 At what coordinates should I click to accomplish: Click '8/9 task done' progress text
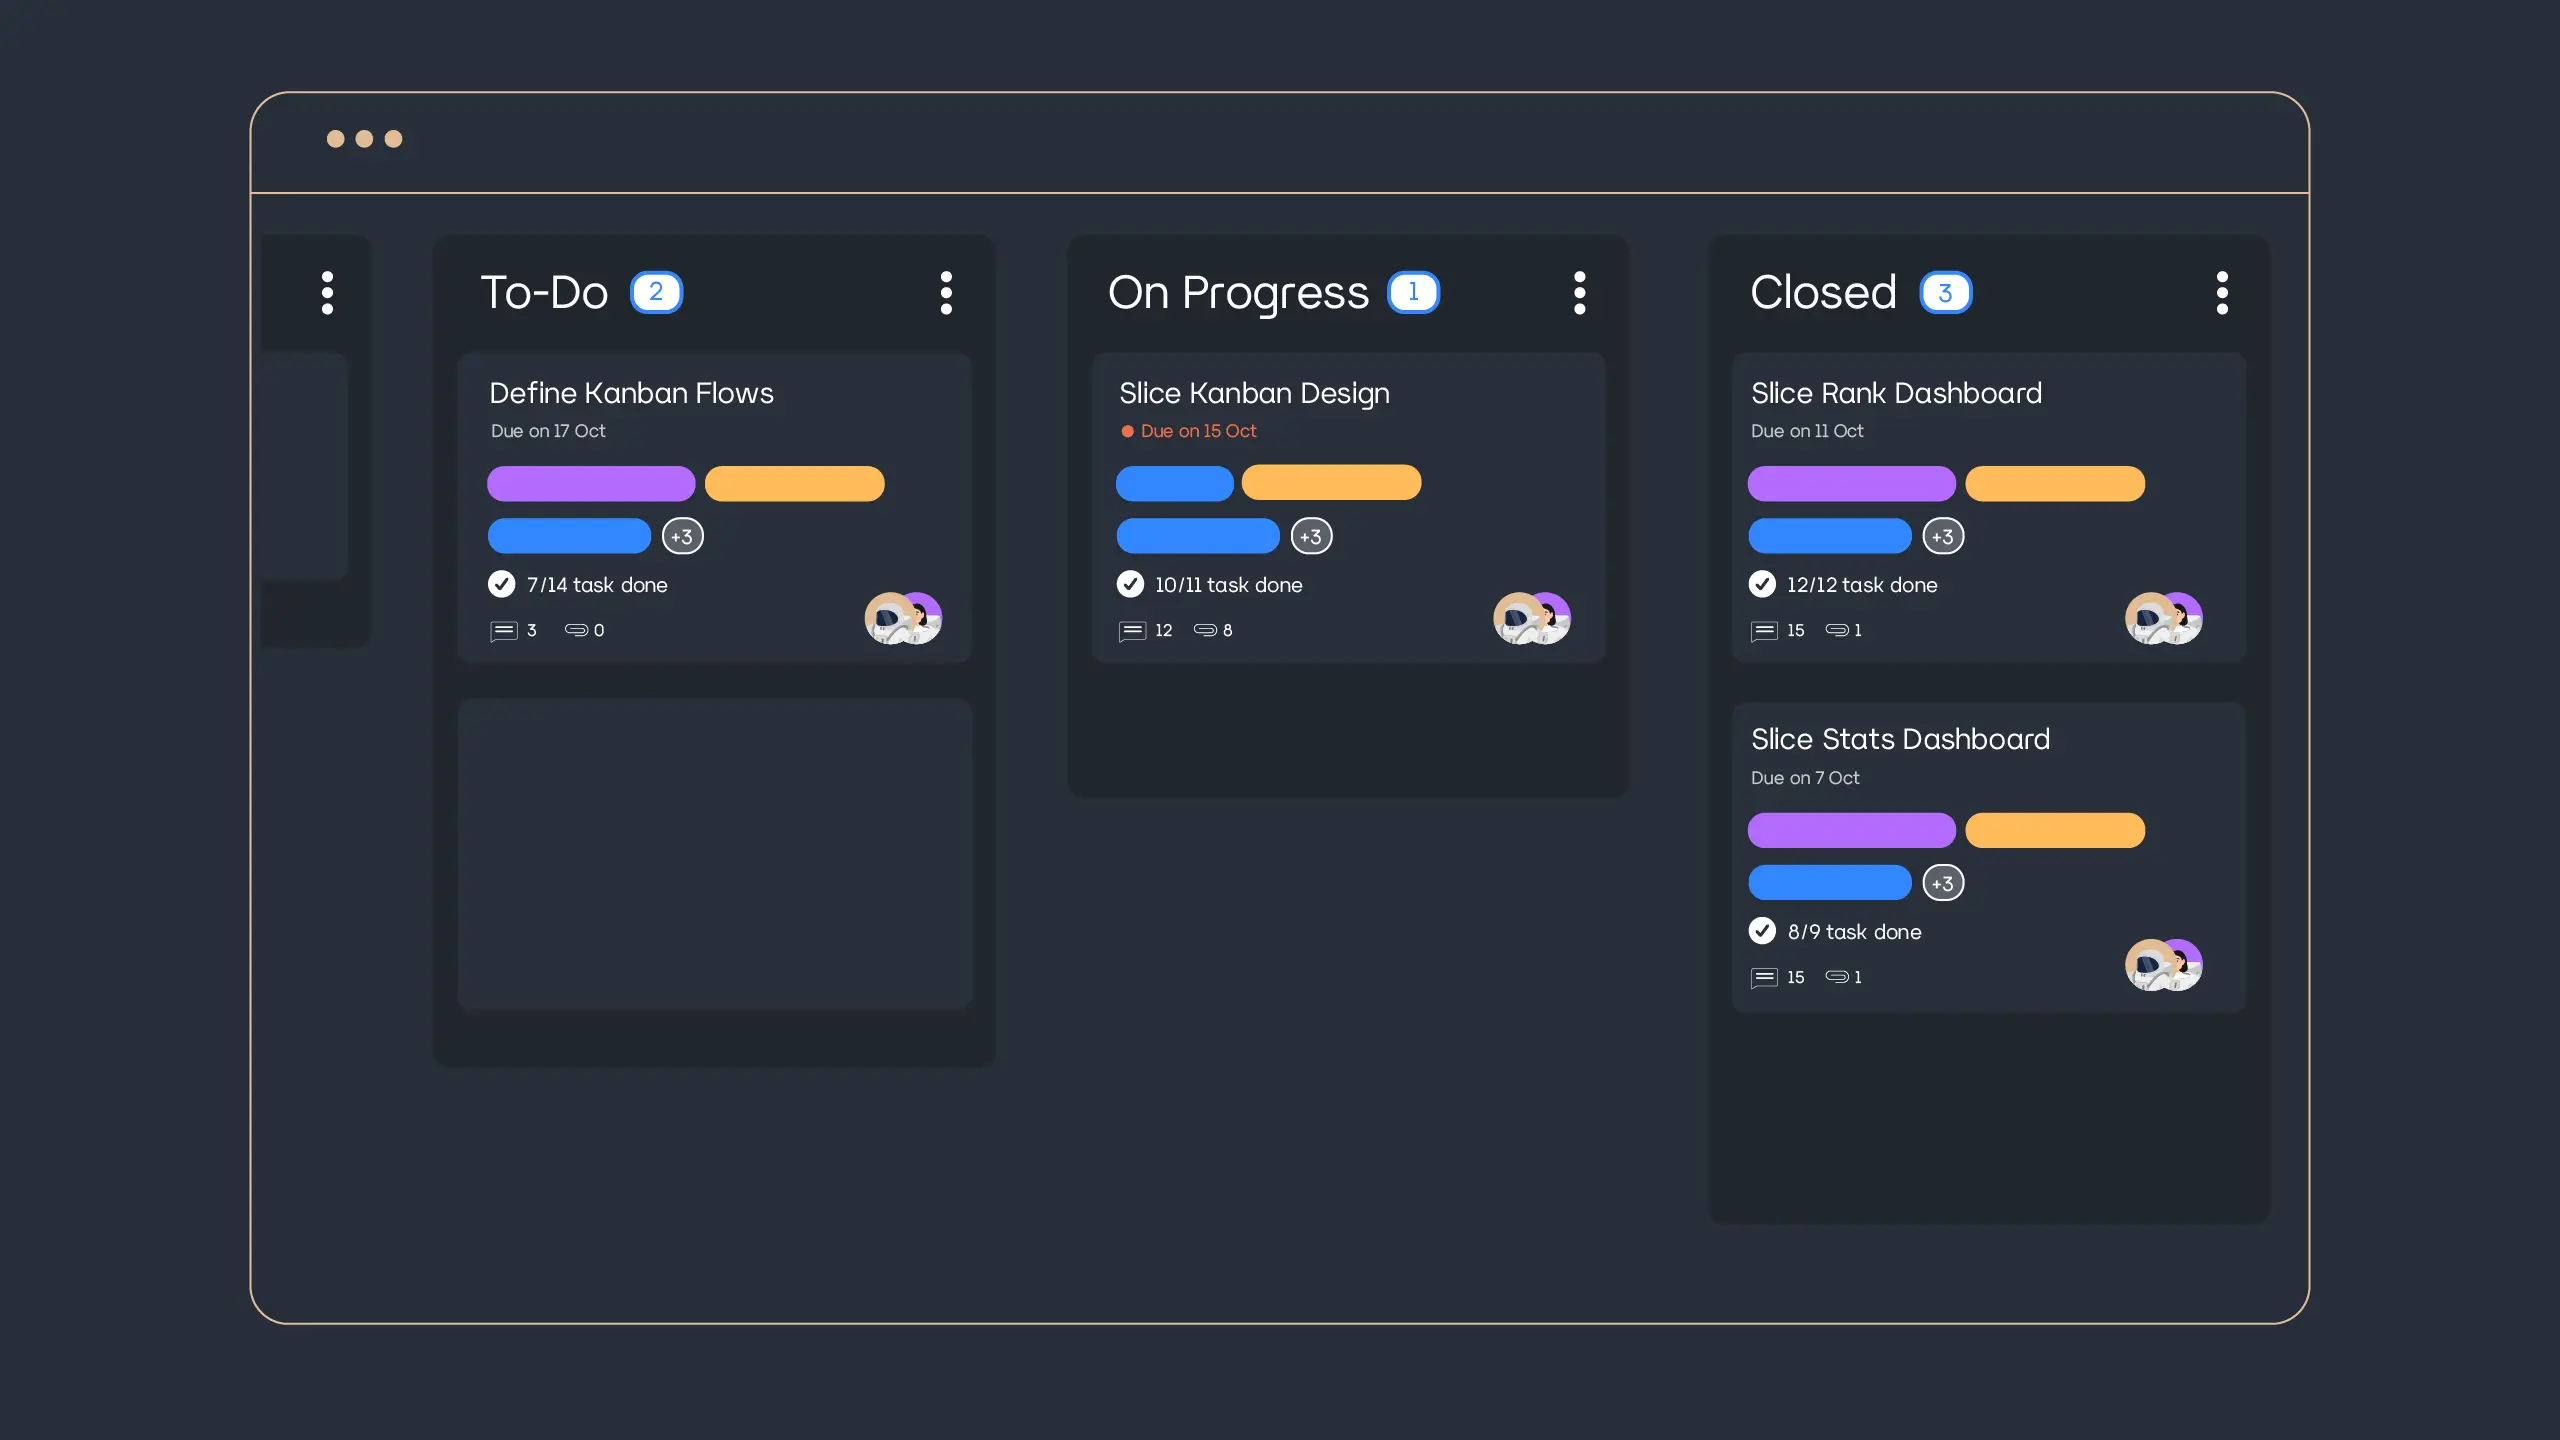click(1855, 932)
